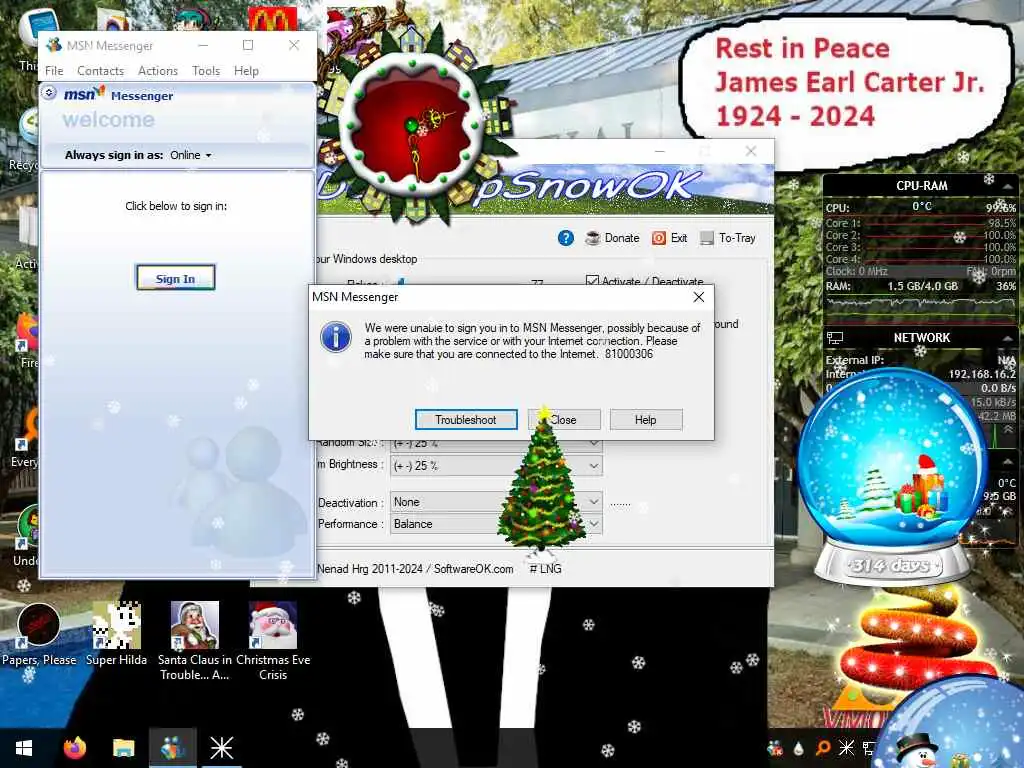The width and height of the screenshot is (1024, 768).
Task: Toggle the round collapse arrows beside msn logo
Action: [49, 93]
